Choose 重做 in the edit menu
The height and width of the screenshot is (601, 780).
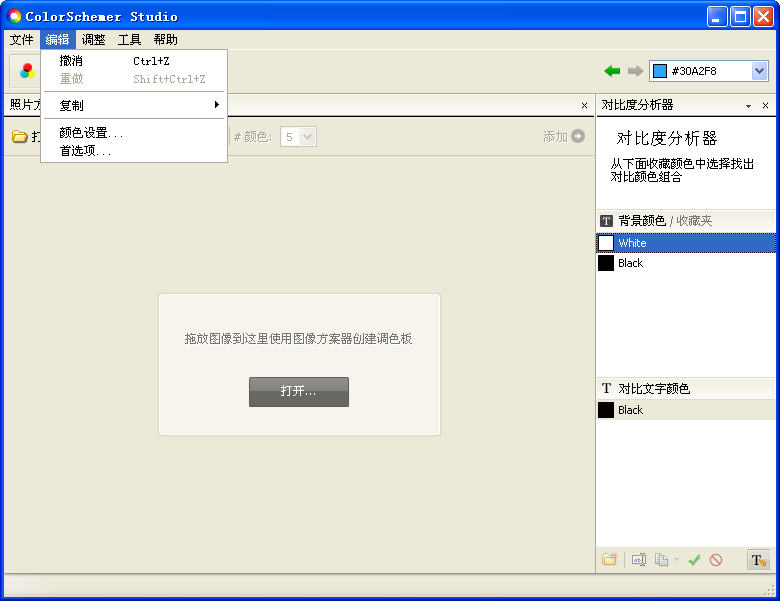tap(134, 79)
